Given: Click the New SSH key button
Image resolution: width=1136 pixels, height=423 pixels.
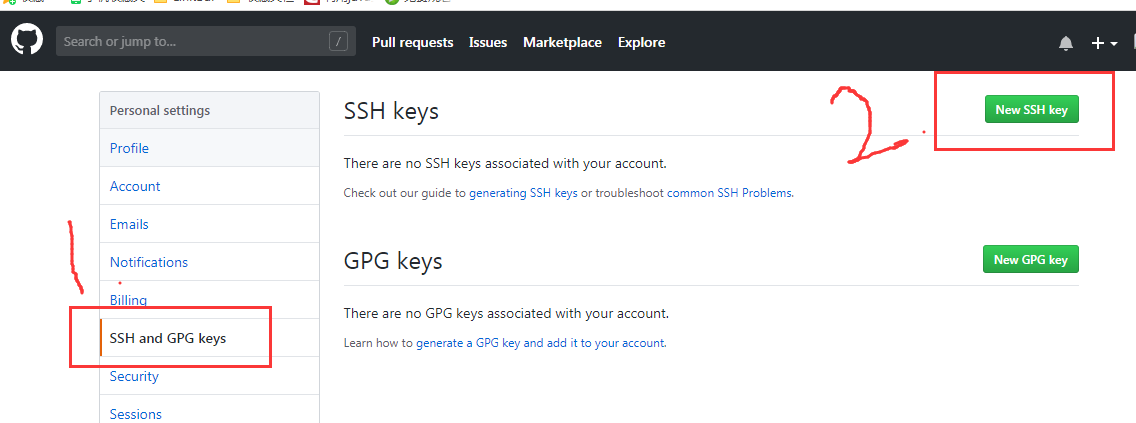Looking at the screenshot, I should pyautogui.click(x=1031, y=110).
